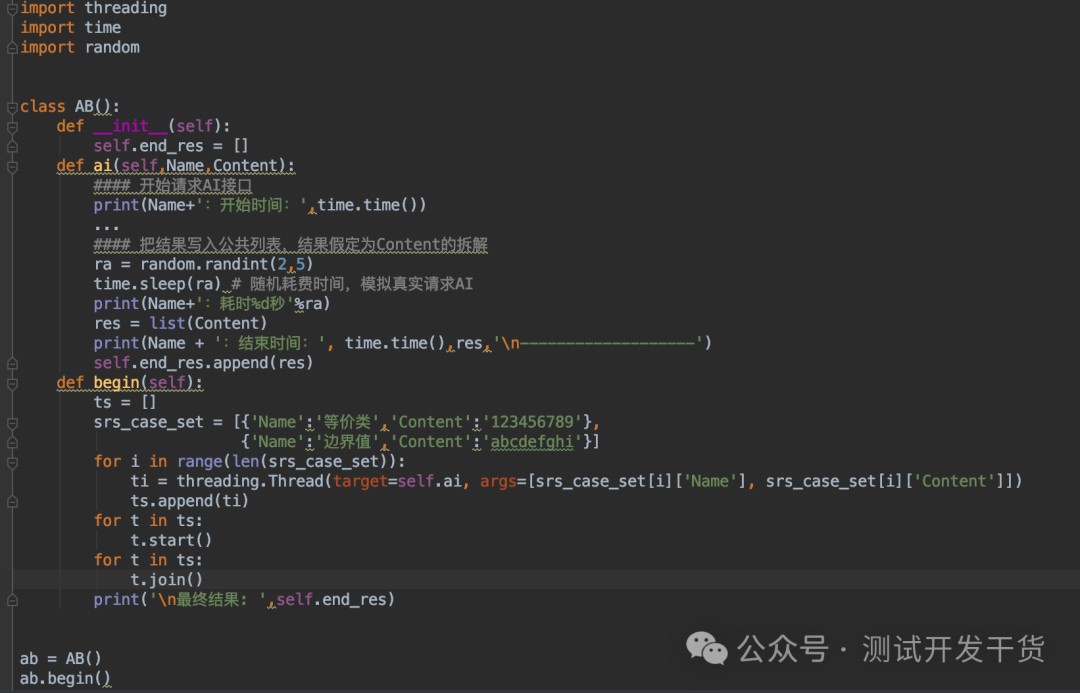Collapse the 'def __init__(self)' fold marker

[12, 127]
